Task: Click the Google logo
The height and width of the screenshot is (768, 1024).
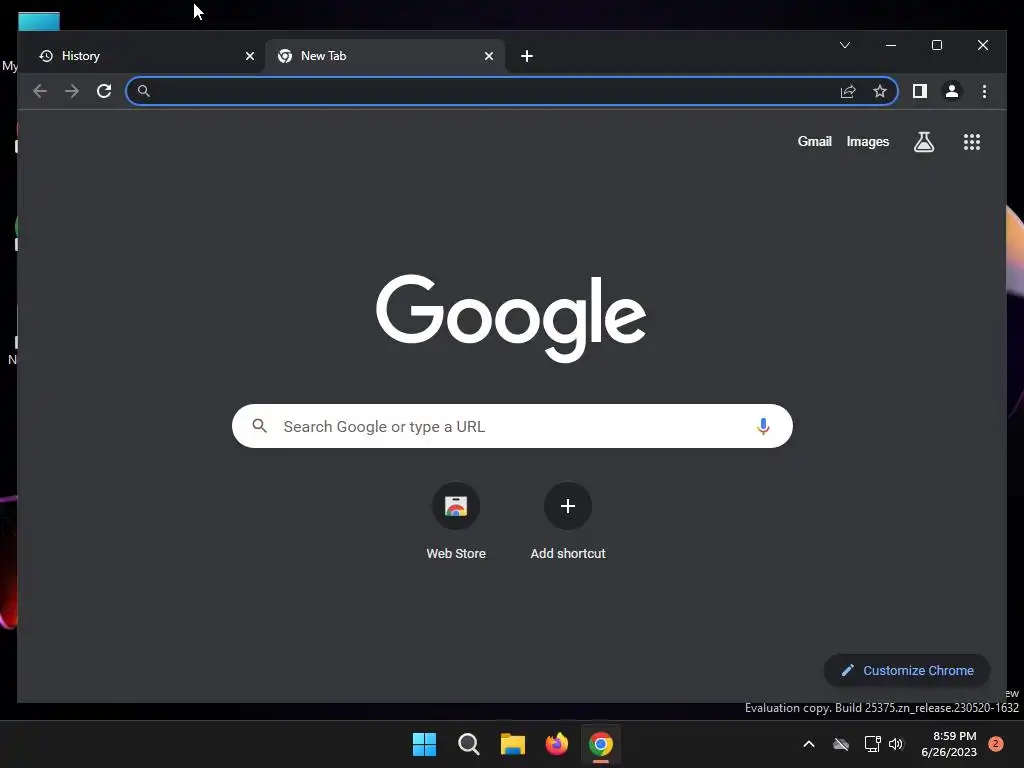Action: [x=511, y=318]
